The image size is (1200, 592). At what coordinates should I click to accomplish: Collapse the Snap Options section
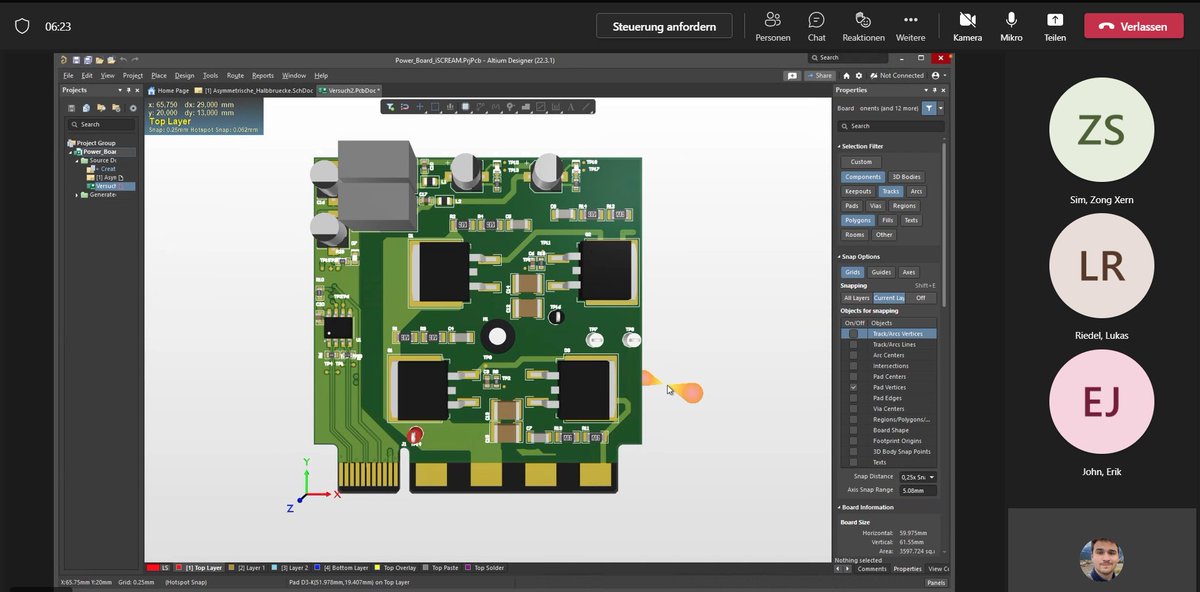[842, 256]
